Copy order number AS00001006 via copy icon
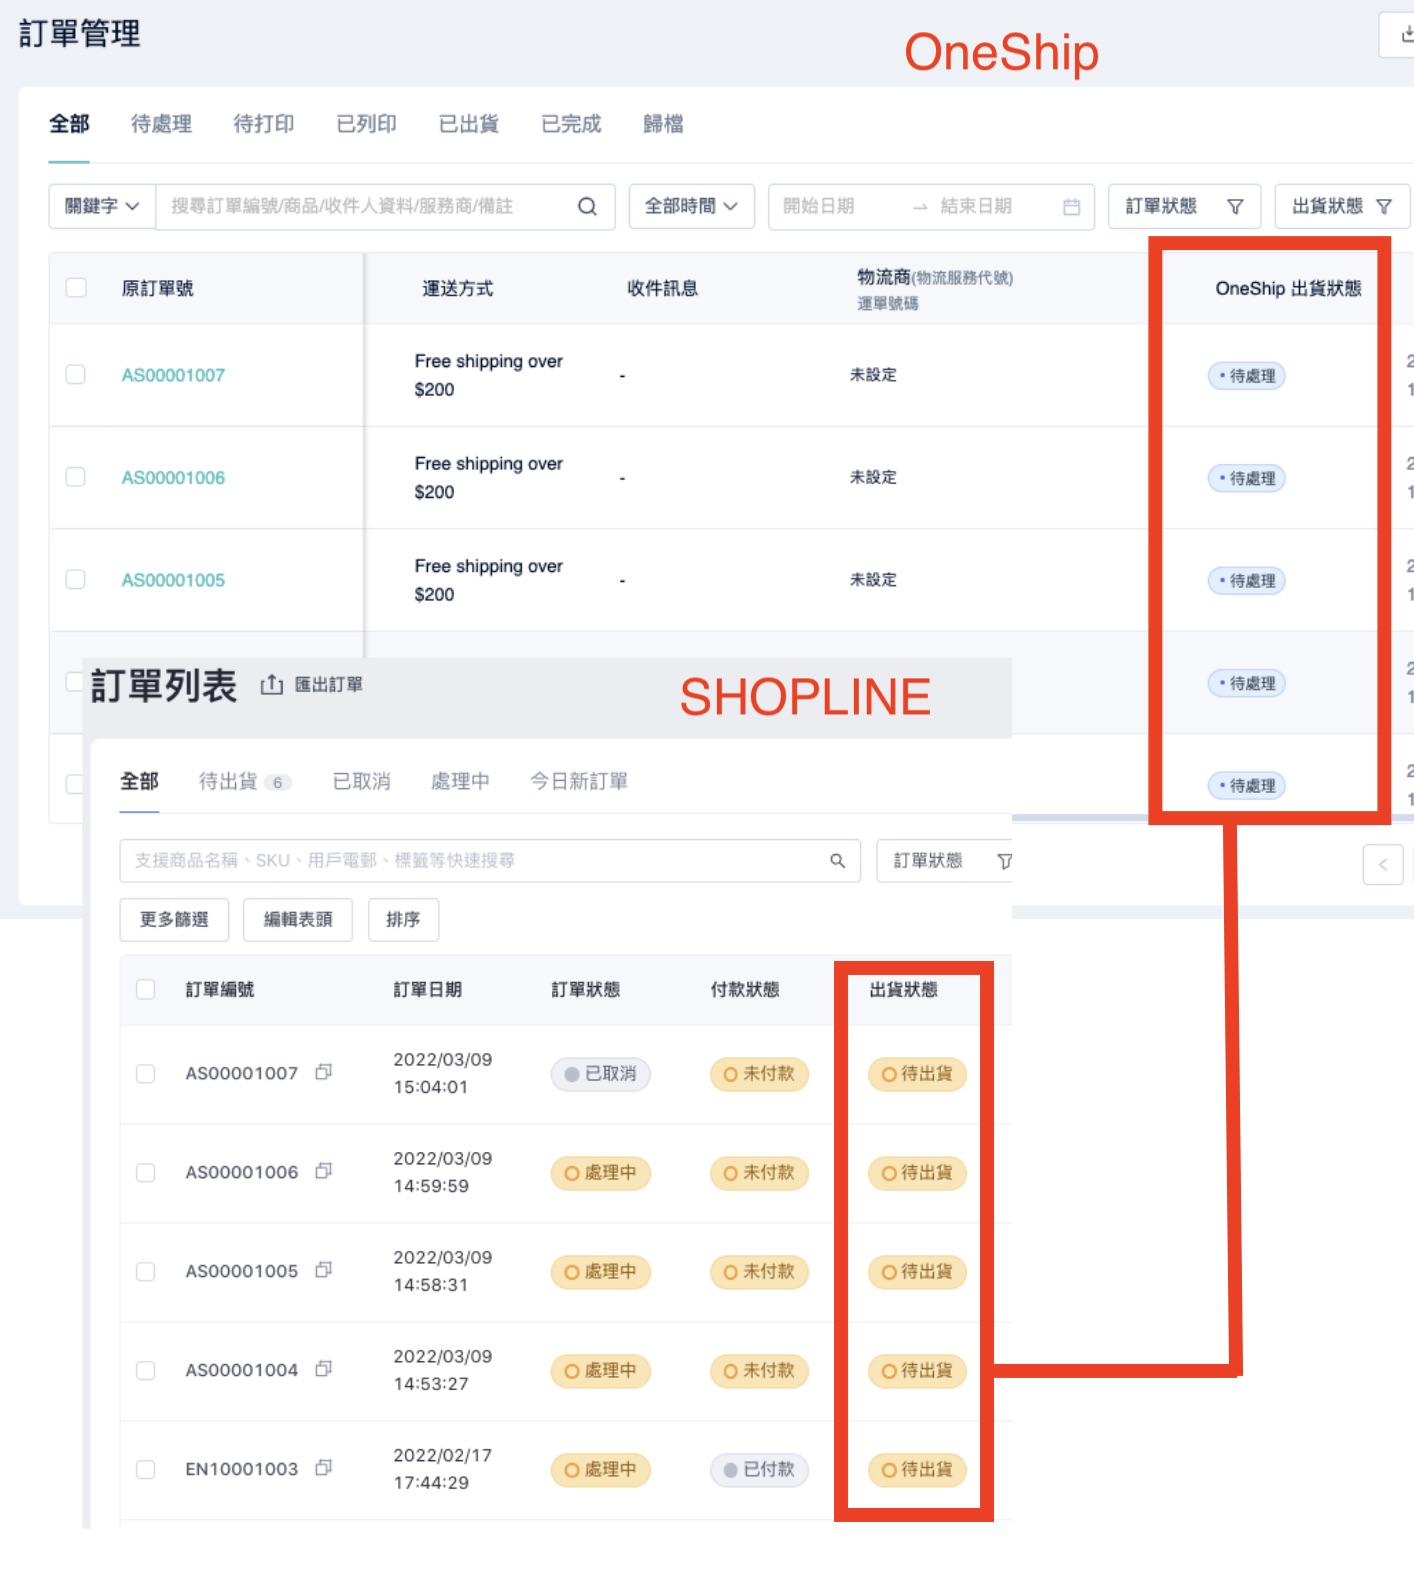The width and height of the screenshot is (1414, 1583). pos(323,1171)
